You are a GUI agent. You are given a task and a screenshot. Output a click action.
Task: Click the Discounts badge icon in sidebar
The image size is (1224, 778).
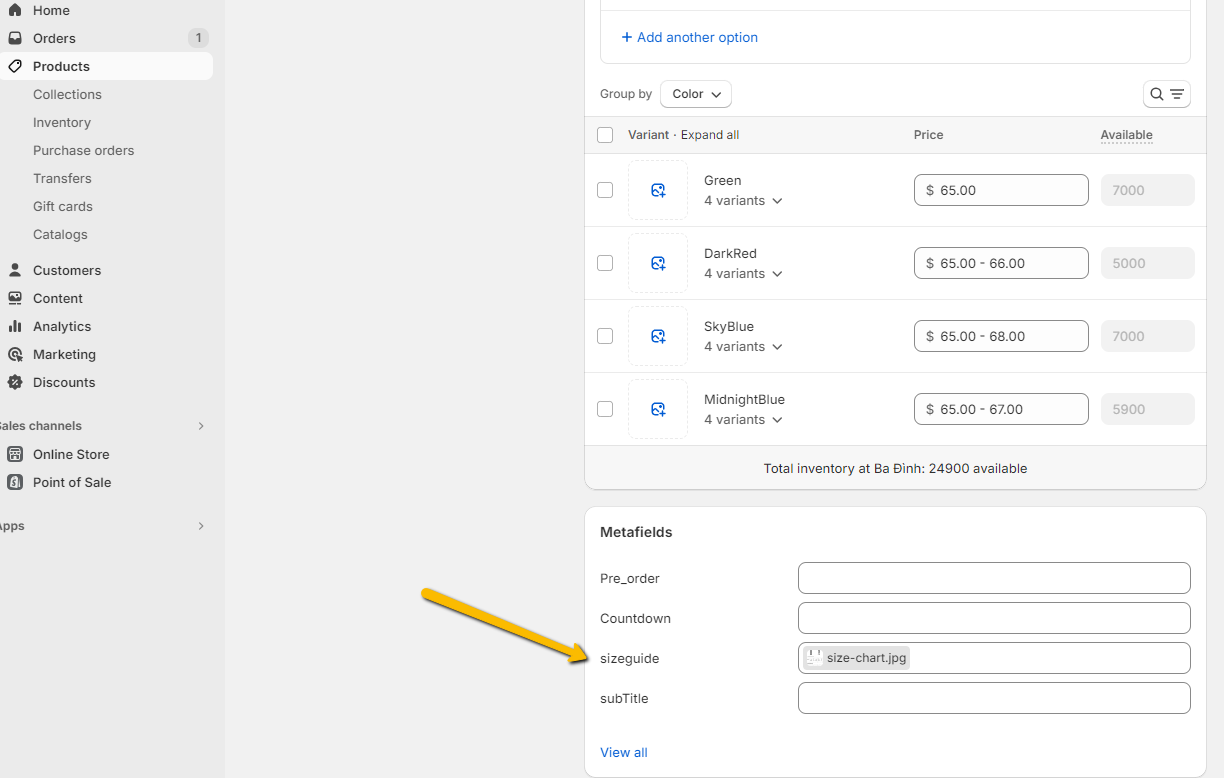(15, 382)
